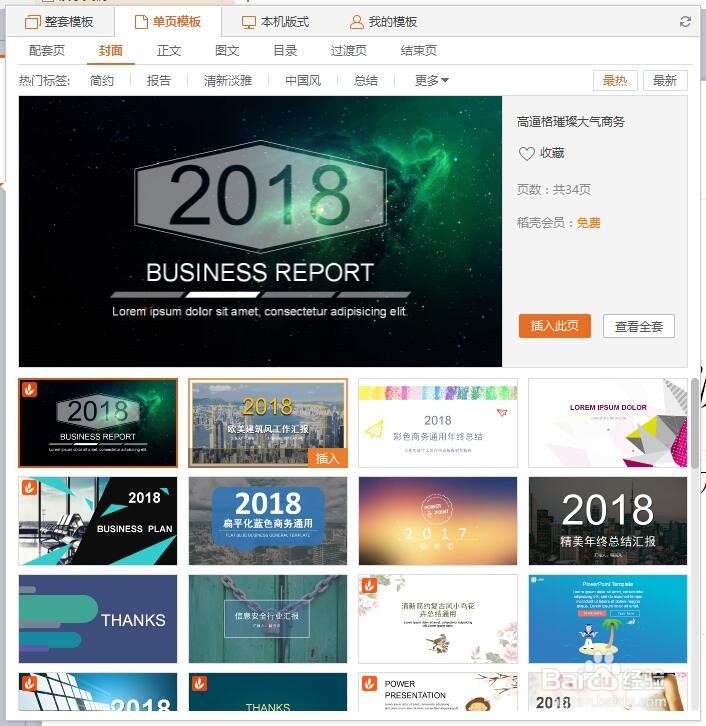Click the 整套模板 stacked pages icon

click(x=32, y=22)
